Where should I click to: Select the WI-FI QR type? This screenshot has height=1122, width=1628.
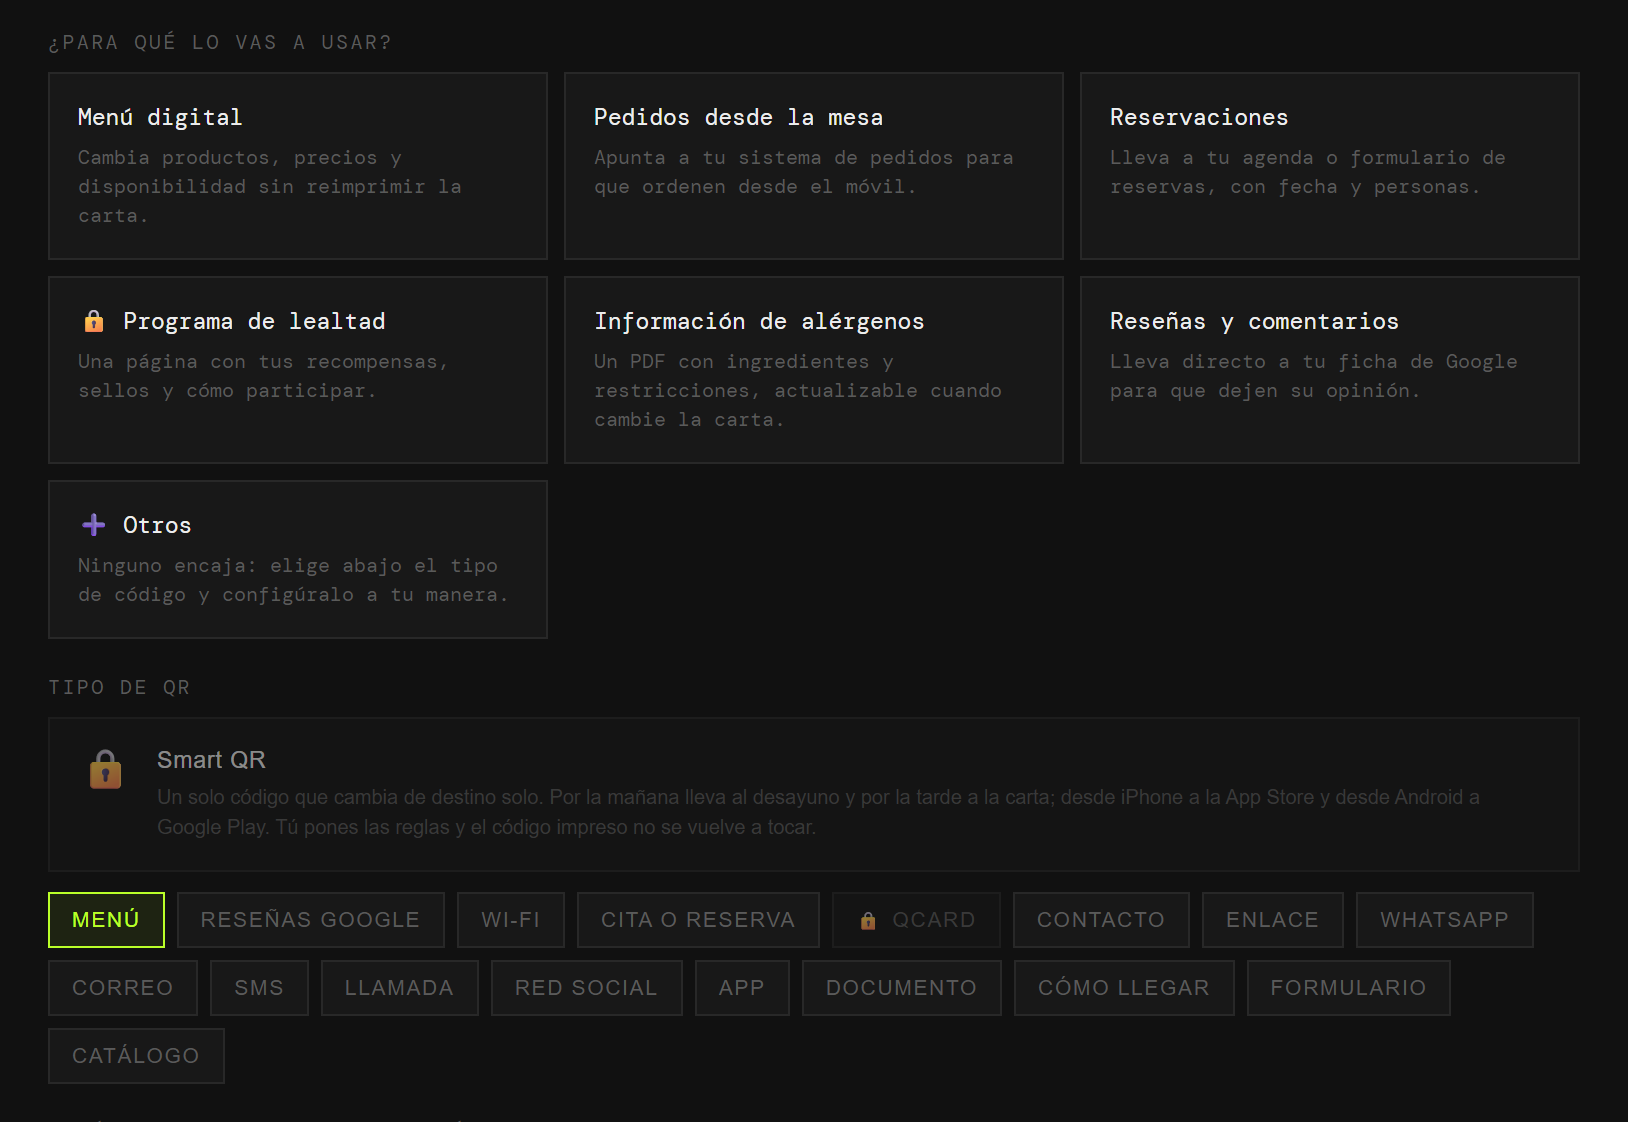click(511, 920)
